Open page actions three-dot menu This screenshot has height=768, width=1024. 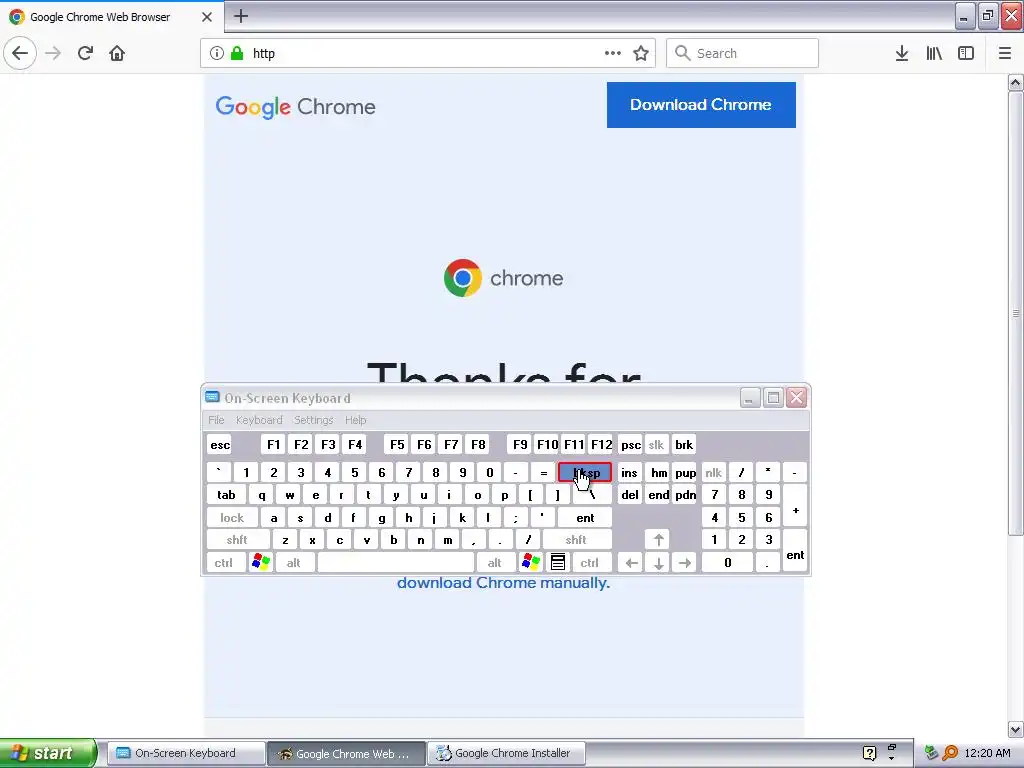pos(613,53)
